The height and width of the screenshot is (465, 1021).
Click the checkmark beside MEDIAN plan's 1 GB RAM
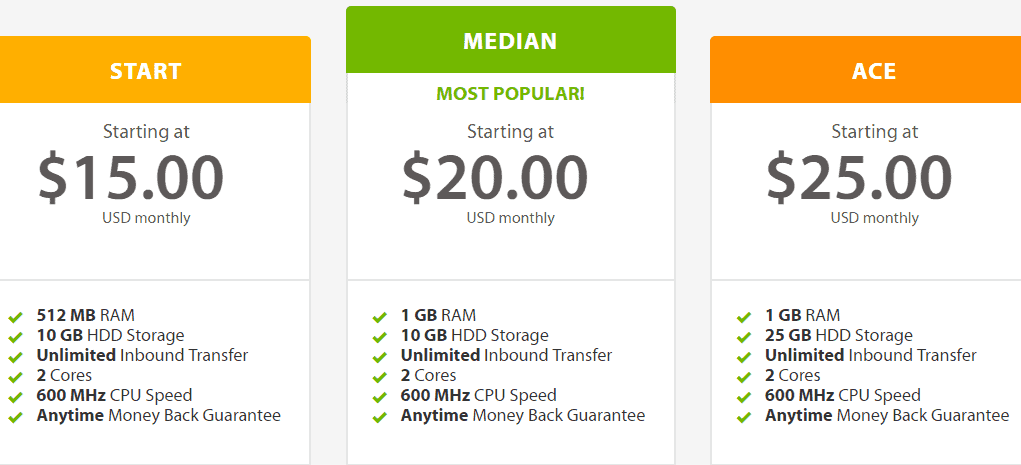point(380,317)
